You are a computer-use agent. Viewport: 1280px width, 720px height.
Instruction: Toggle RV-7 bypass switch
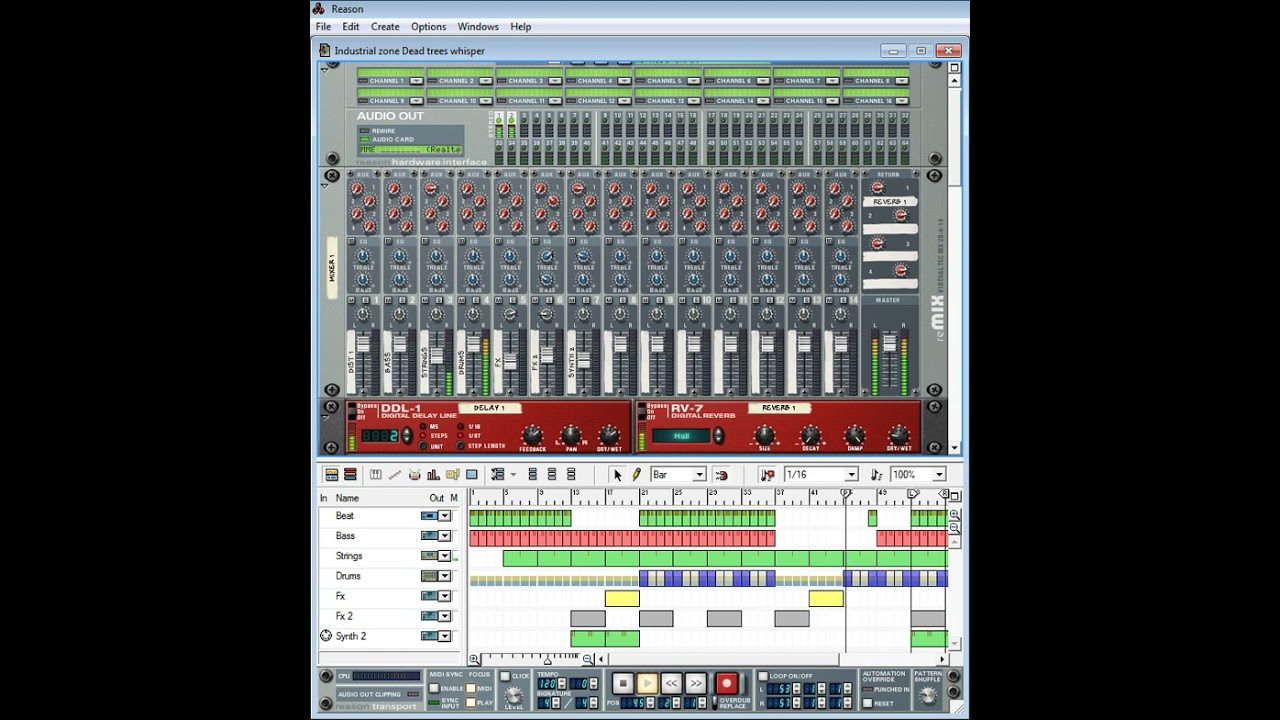point(641,412)
